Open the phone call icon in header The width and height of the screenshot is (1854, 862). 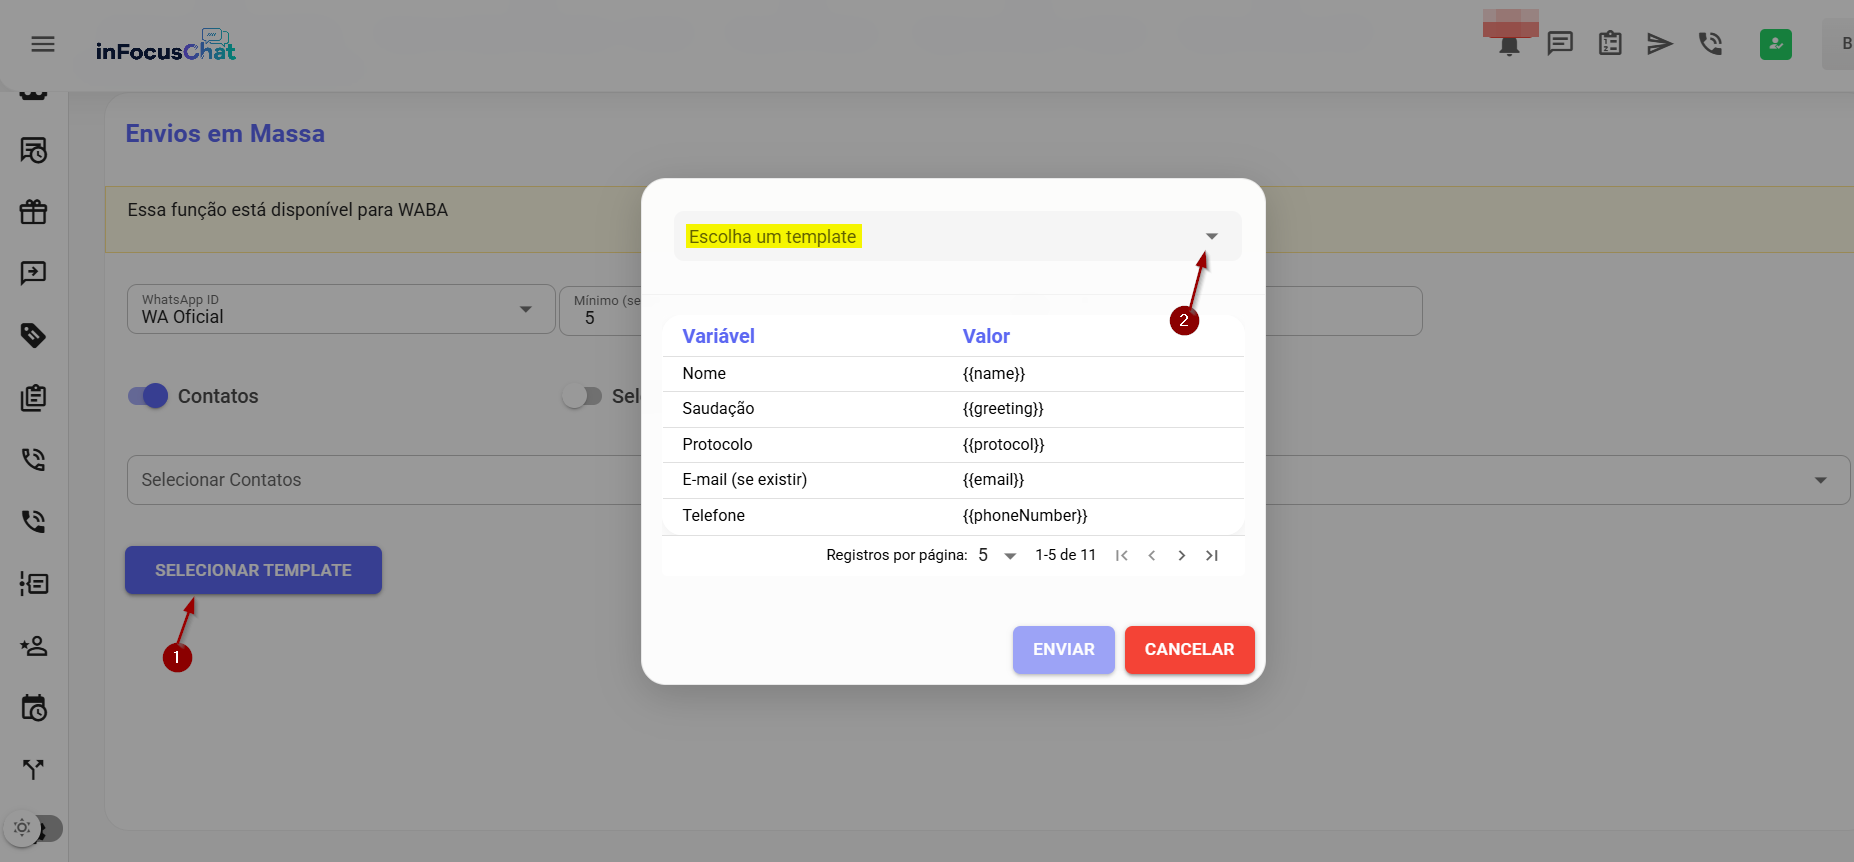point(1710,44)
